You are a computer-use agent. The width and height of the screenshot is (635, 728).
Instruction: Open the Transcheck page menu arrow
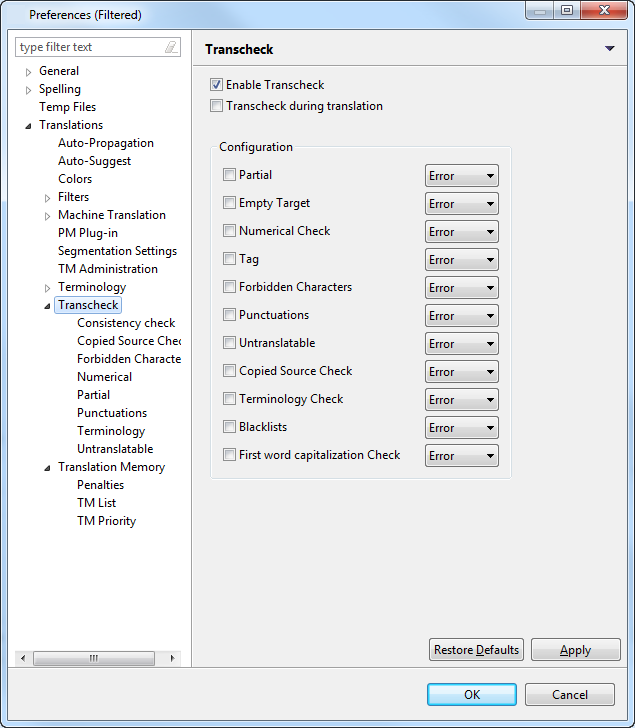point(609,49)
